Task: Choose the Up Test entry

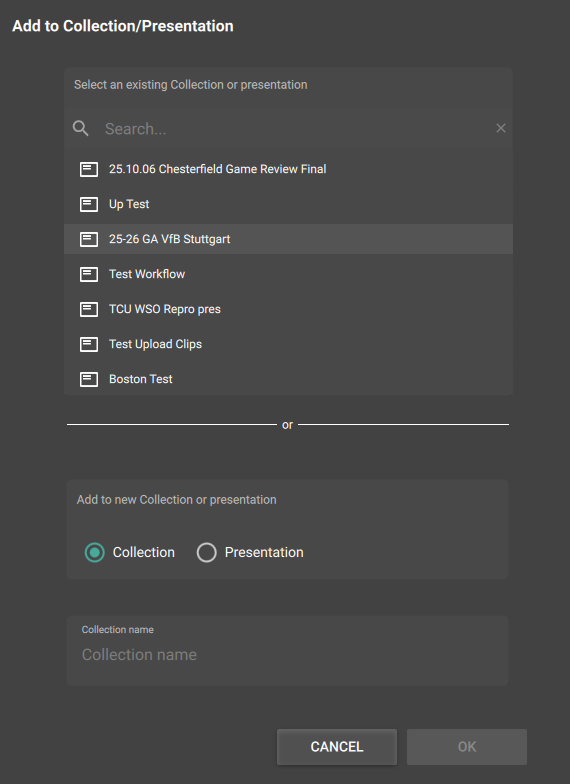Action: pyautogui.click(x=288, y=204)
